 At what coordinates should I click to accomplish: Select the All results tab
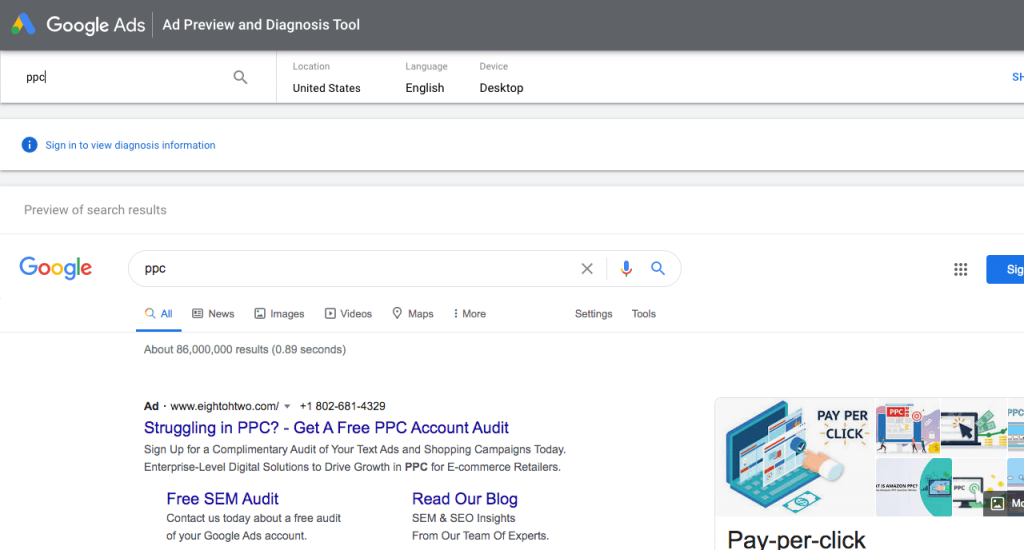click(x=159, y=314)
